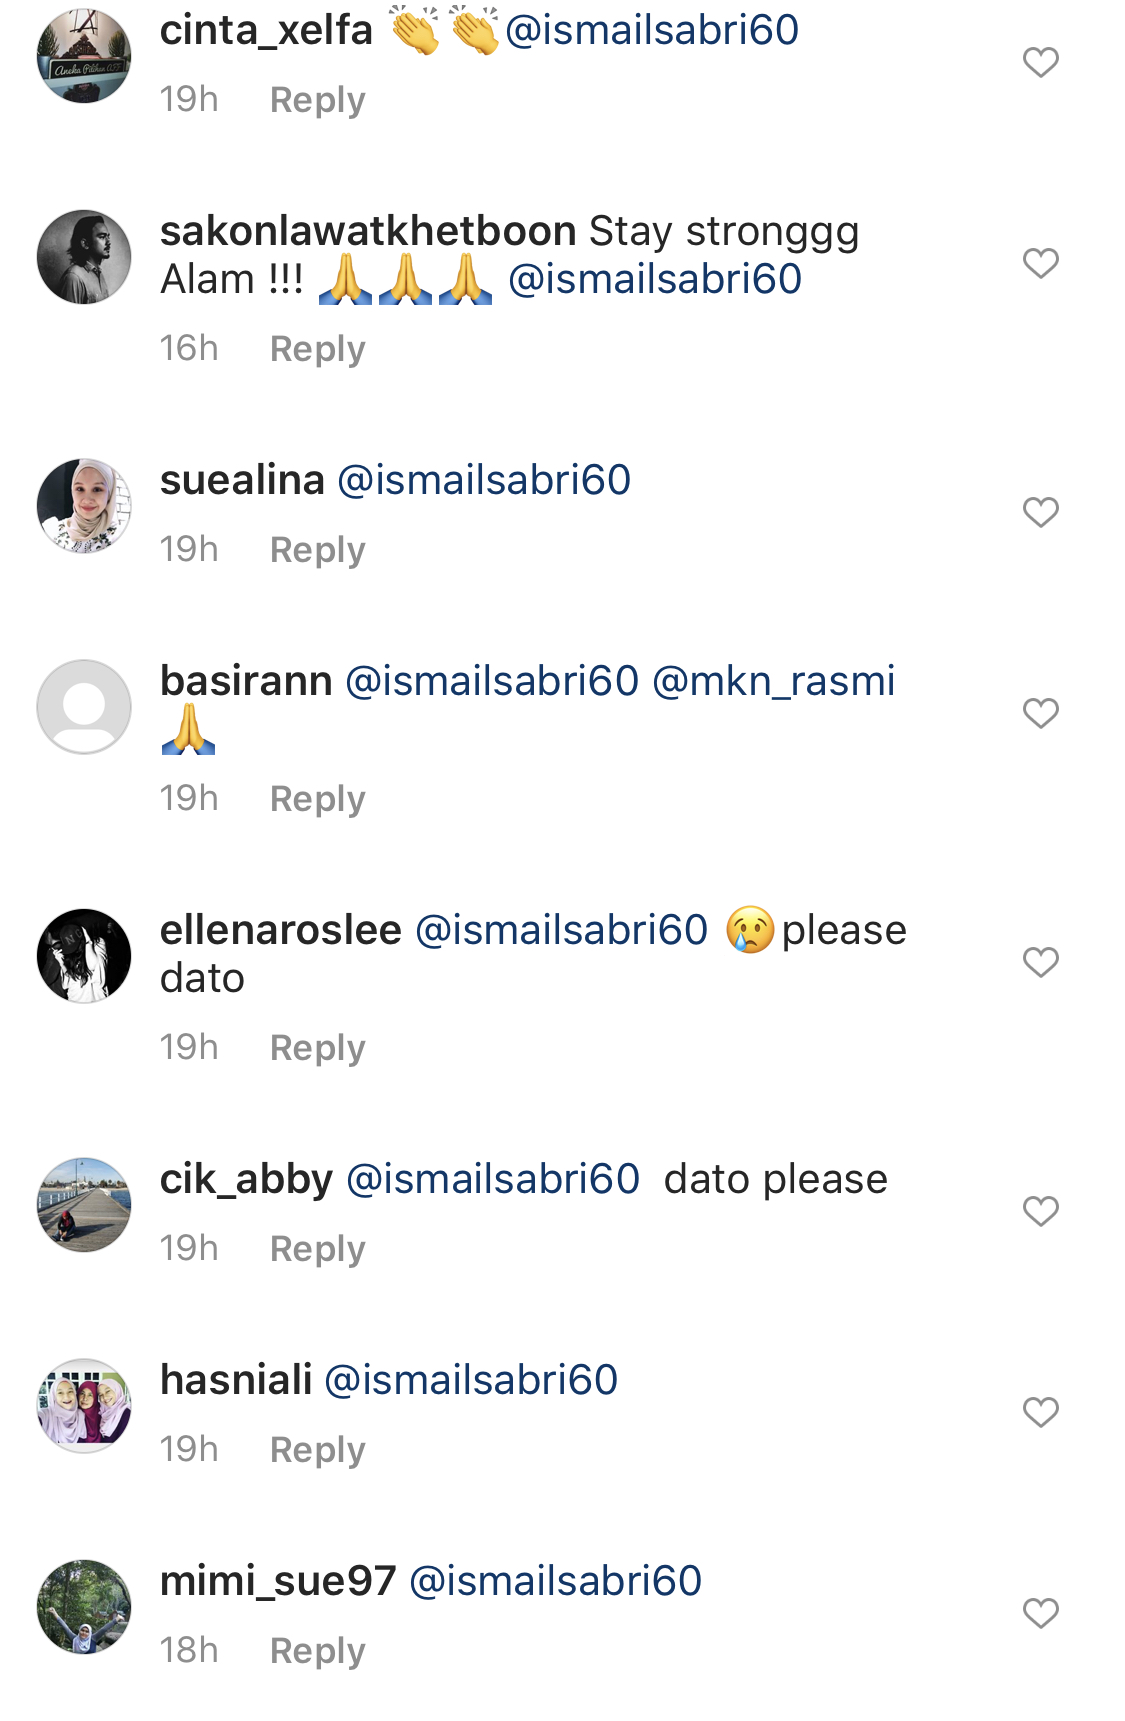
Task: Open the @mkn_rasmi mention link
Action: click(773, 681)
